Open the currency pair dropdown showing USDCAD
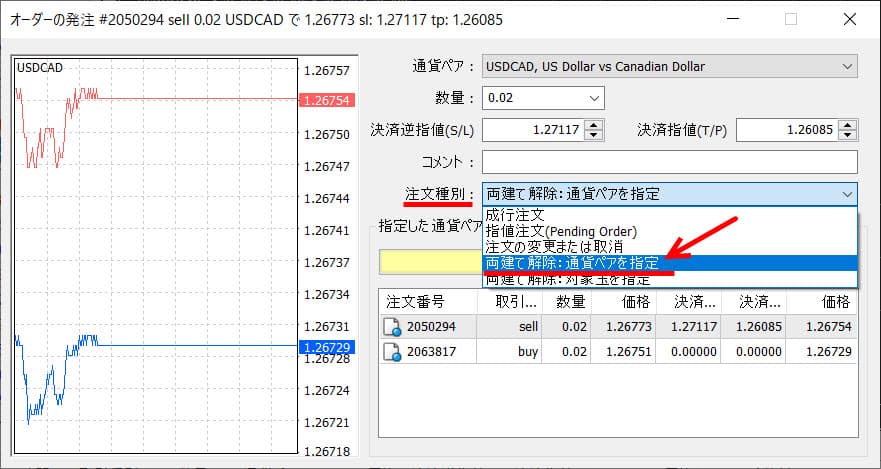881x469 pixels. coord(669,67)
